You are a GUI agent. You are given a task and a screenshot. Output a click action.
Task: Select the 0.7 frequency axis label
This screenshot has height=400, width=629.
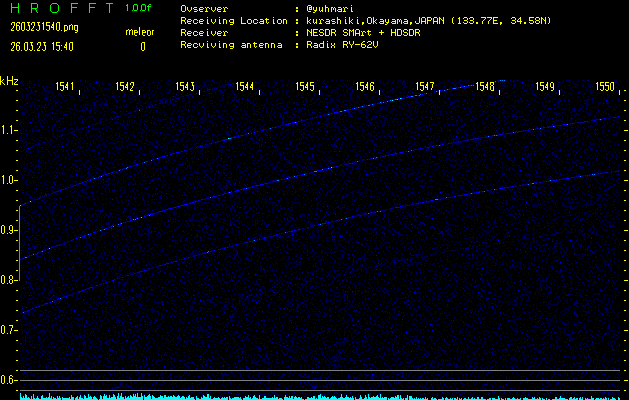pyautogui.click(x=9, y=330)
